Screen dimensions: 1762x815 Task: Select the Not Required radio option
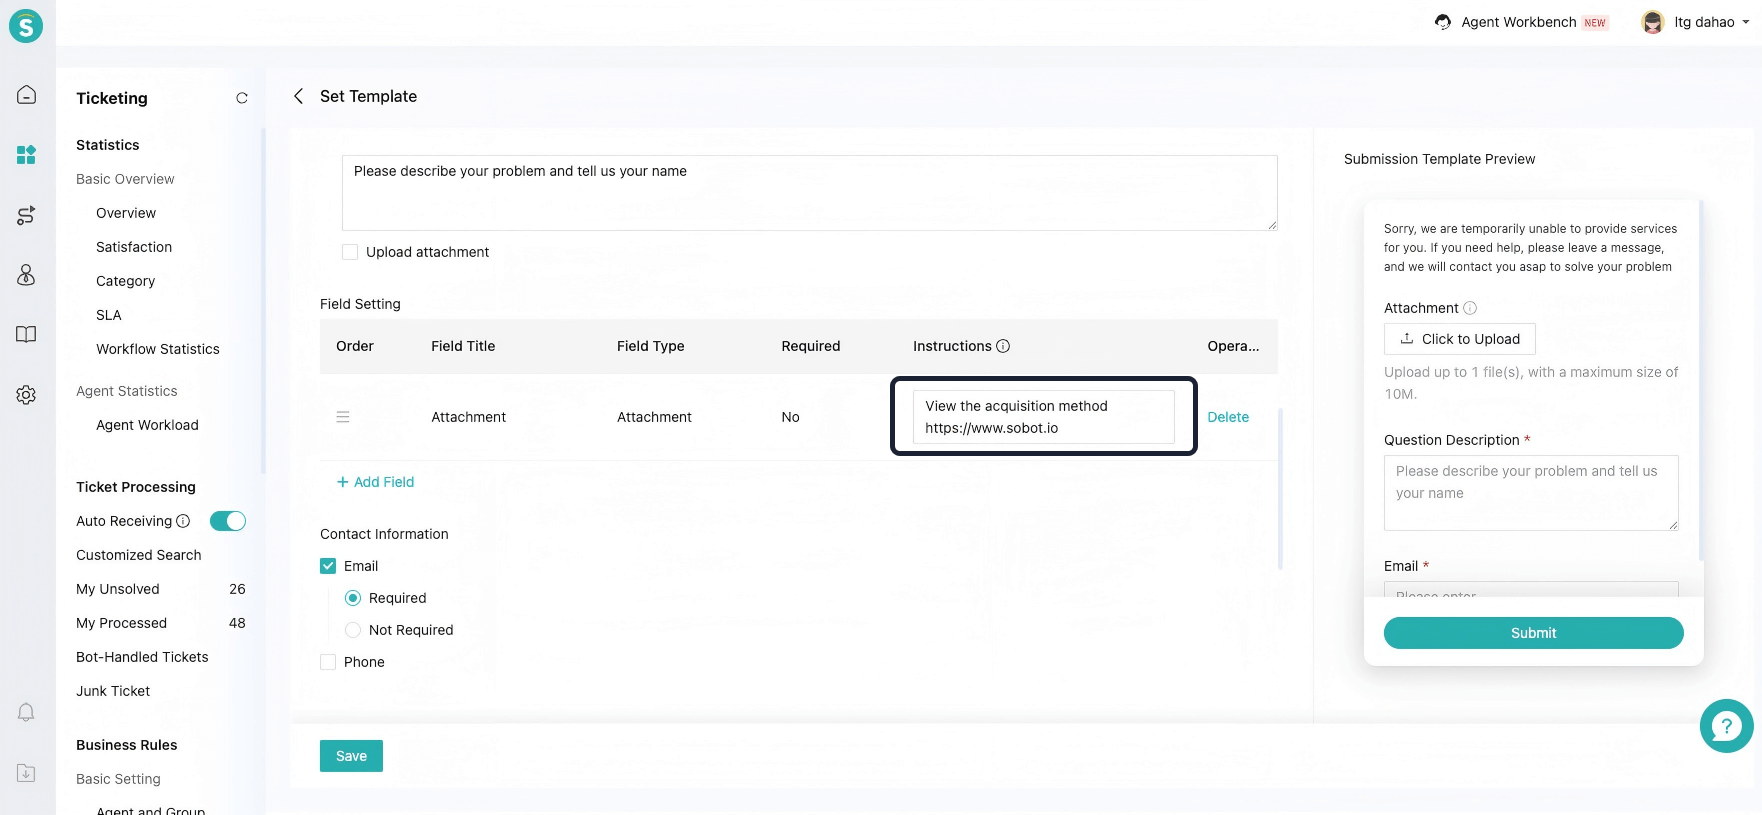pos(353,630)
